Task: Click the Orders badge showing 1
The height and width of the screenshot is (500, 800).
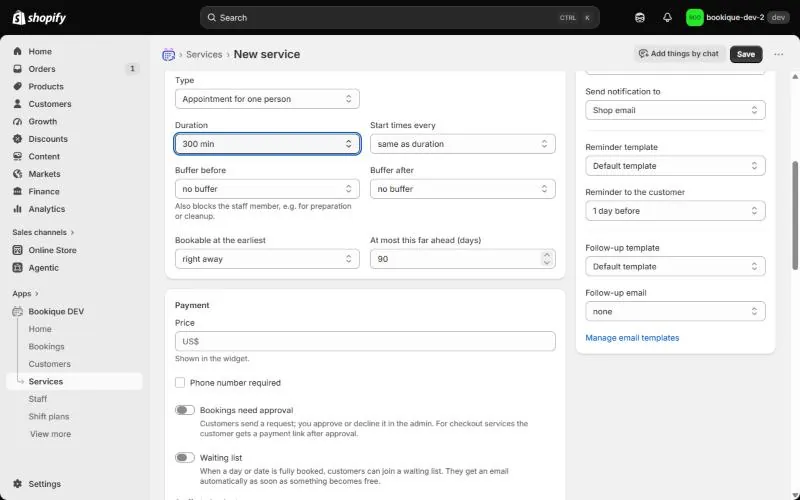Action: point(132,68)
